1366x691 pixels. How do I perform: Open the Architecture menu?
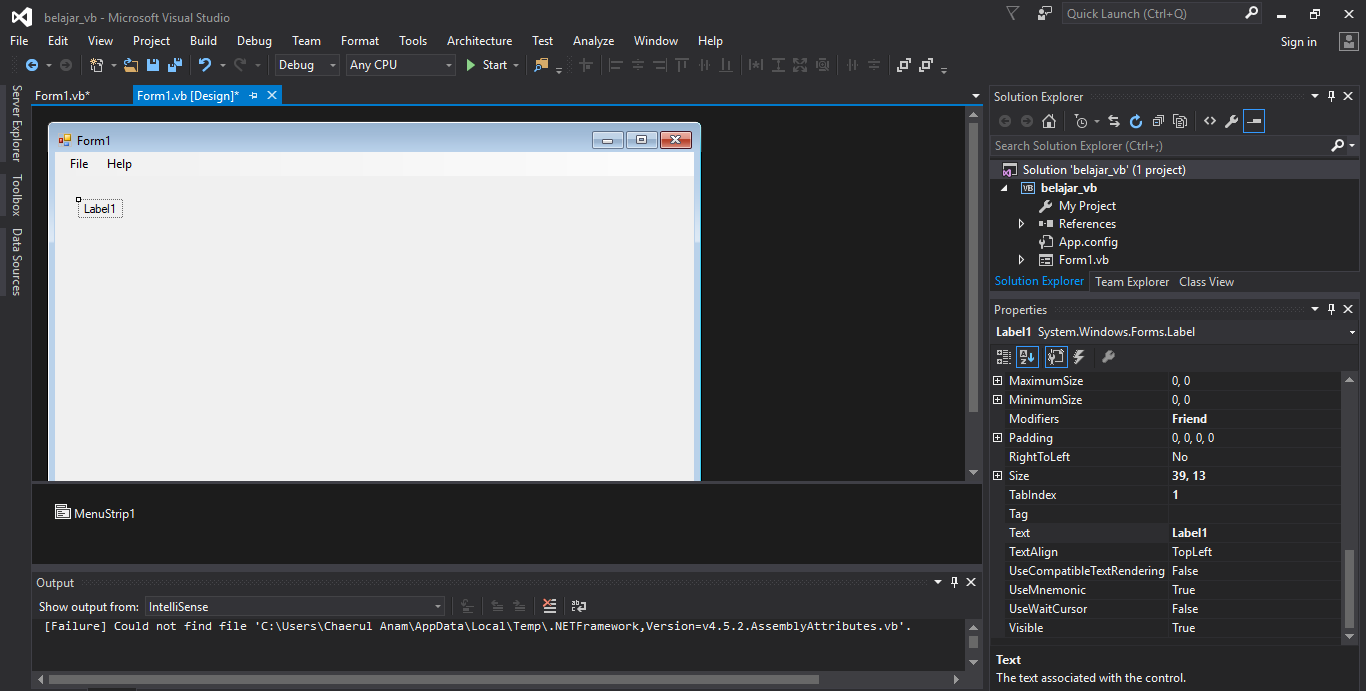pyautogui.click(x=479, y=41)
